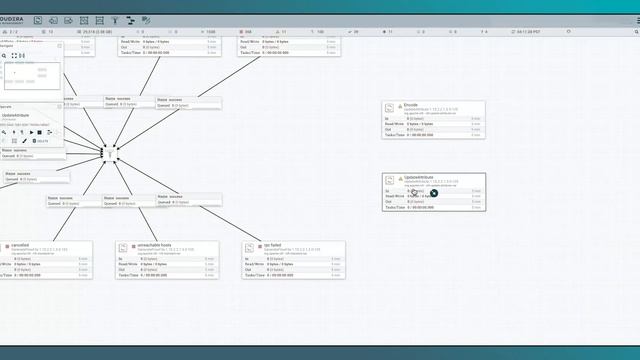Click the processor icon on 'rpc failed'

point(249,248)
